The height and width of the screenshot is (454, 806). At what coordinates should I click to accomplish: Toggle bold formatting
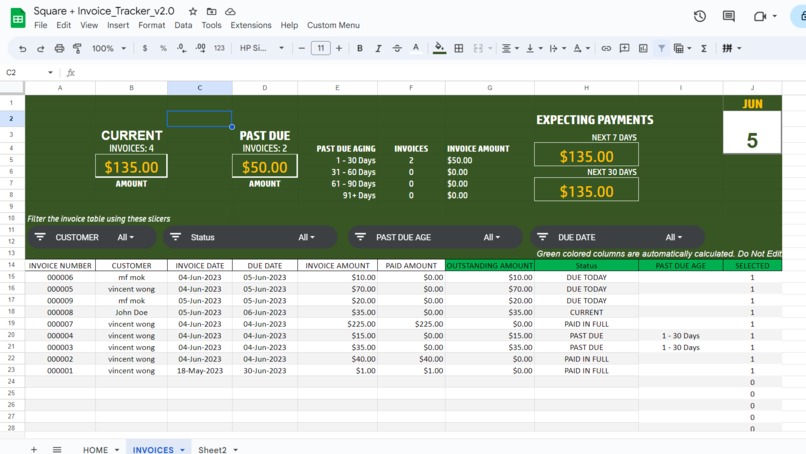(360, 48)
